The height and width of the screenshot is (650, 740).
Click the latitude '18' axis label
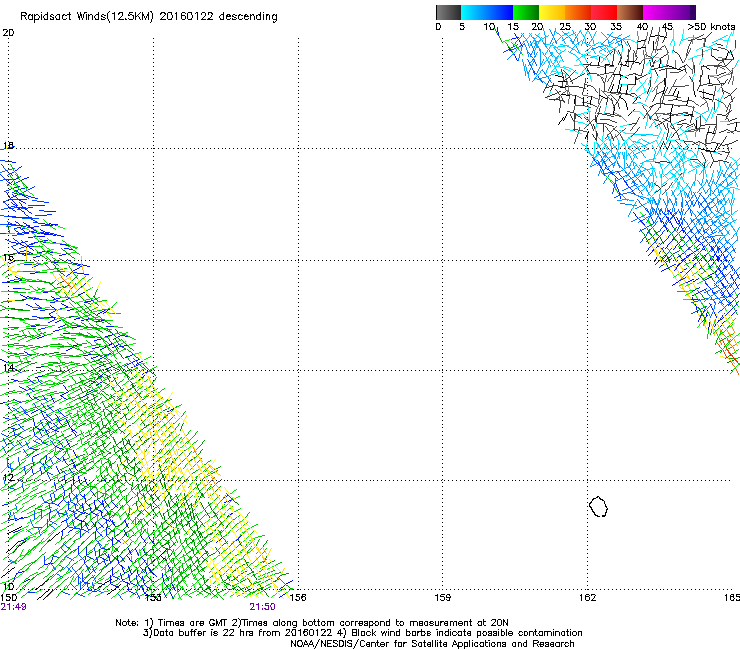click(x=8, y=145)
